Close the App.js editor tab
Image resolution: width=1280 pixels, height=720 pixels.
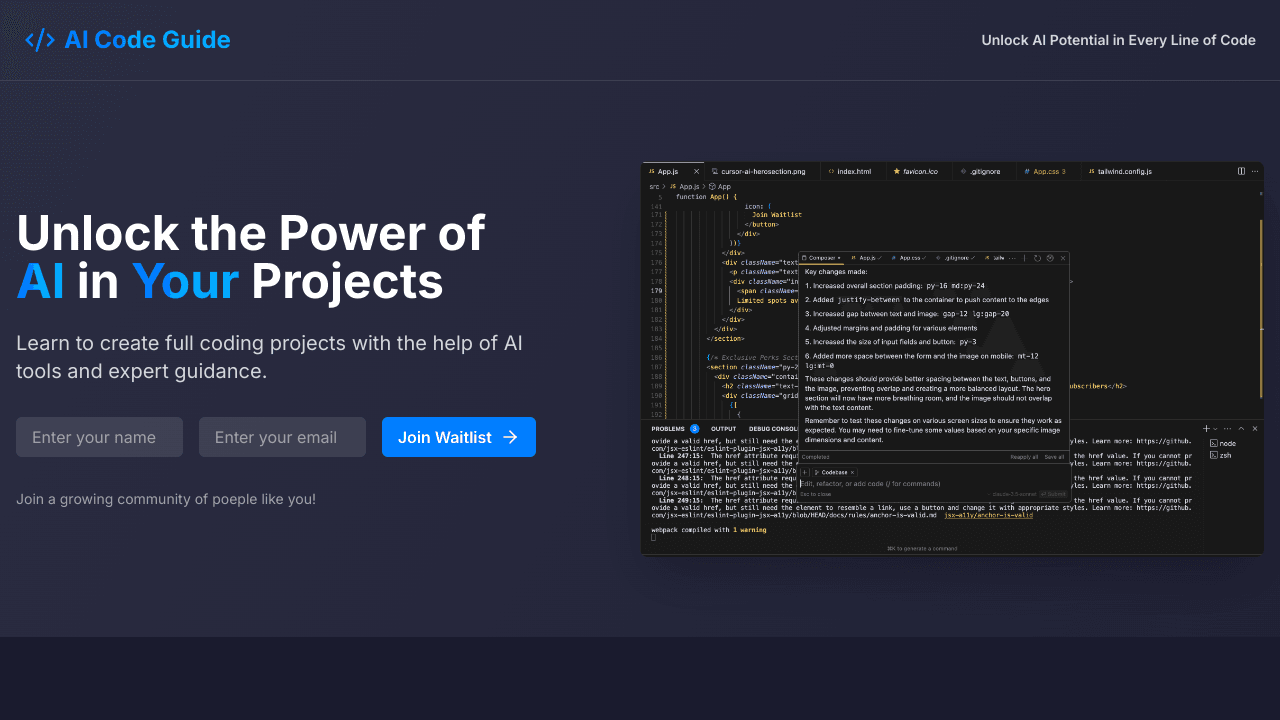pyautogui.click(x=696, y=171)
